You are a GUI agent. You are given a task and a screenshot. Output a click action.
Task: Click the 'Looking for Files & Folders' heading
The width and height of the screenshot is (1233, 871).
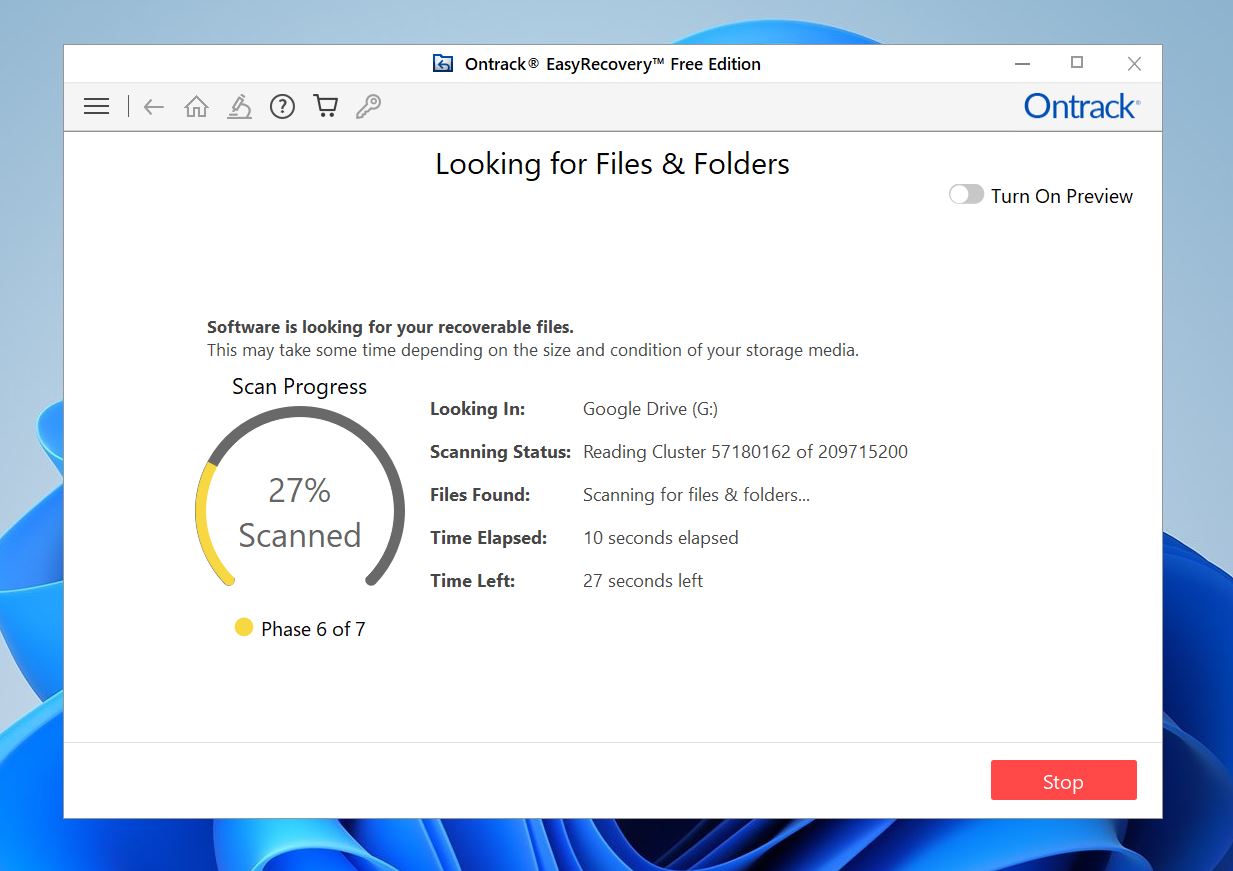(612, 164)
